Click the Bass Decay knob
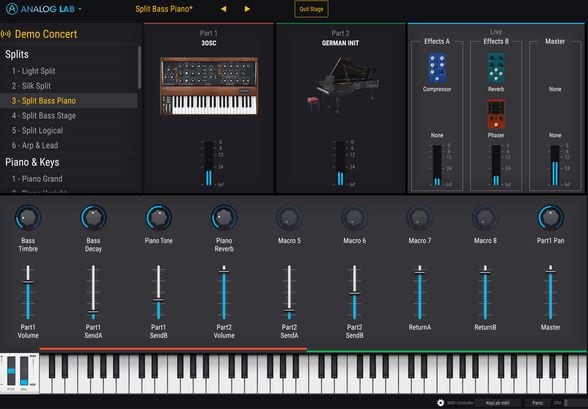The image size is (588, 409). (93, 217)
